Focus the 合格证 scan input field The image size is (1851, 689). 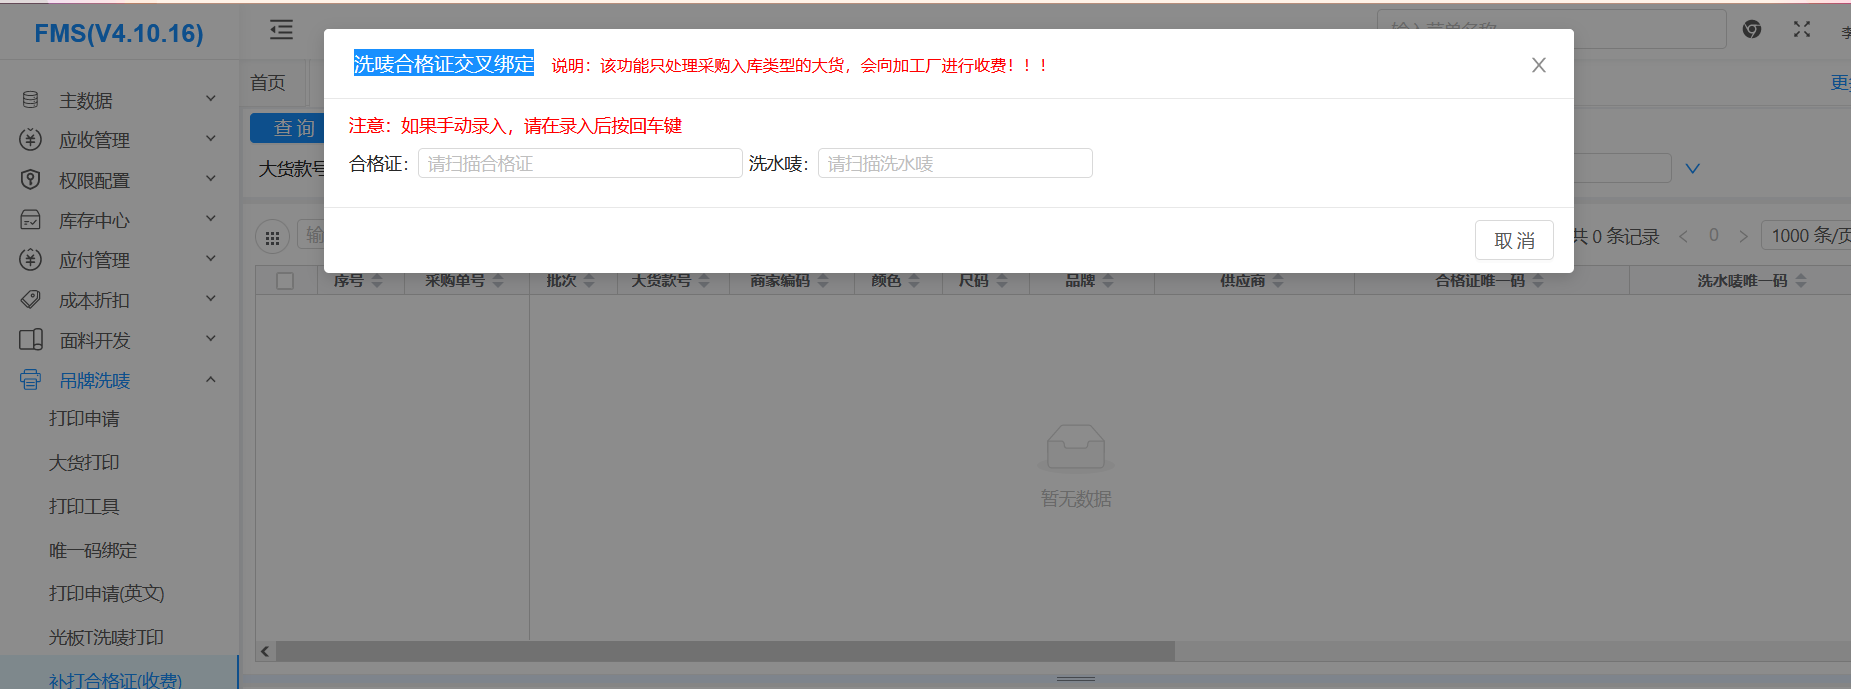point(579,163)
